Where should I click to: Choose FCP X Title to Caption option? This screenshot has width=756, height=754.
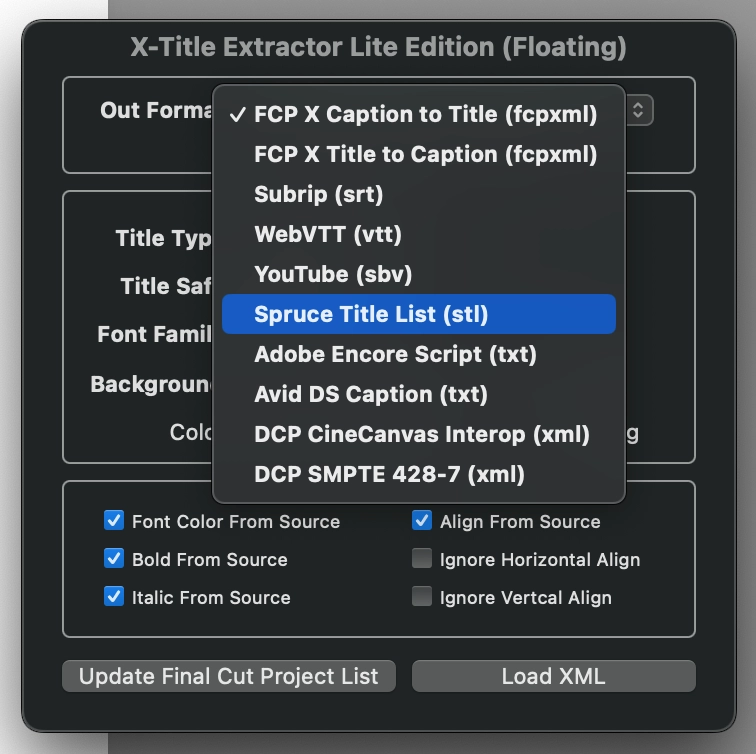click(x=418, y=154)
